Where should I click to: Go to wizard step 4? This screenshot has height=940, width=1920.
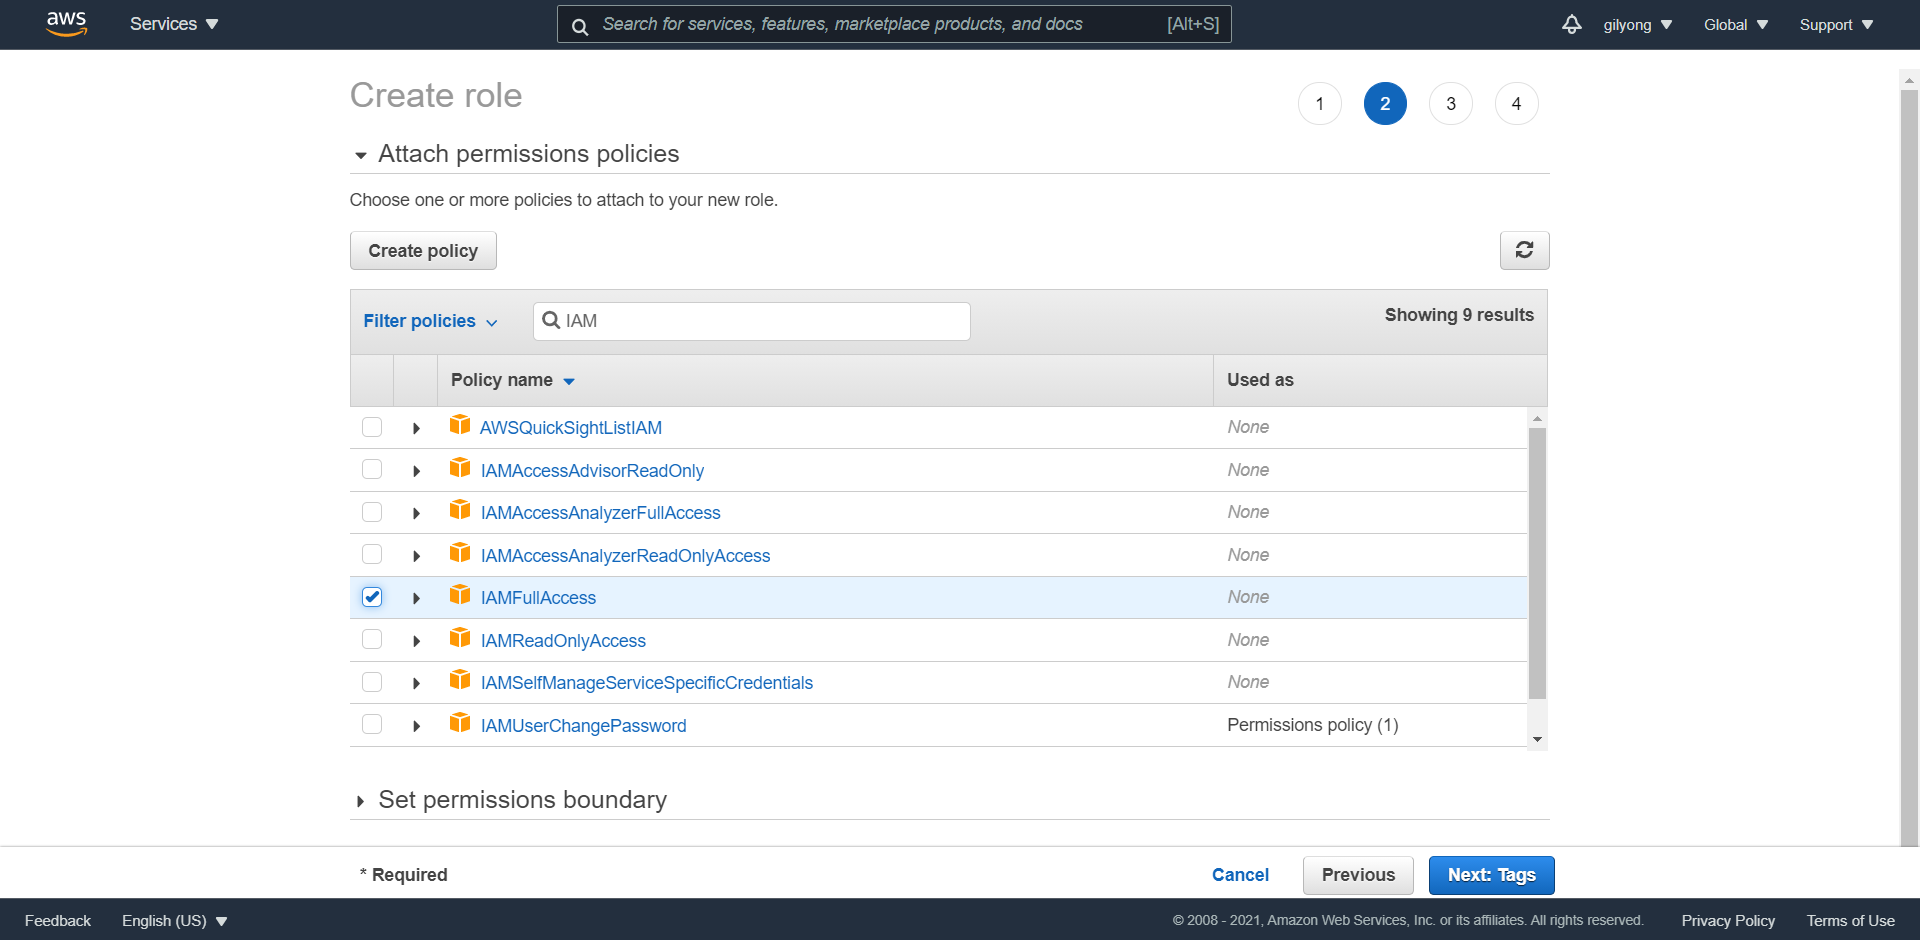point(1517,104)
